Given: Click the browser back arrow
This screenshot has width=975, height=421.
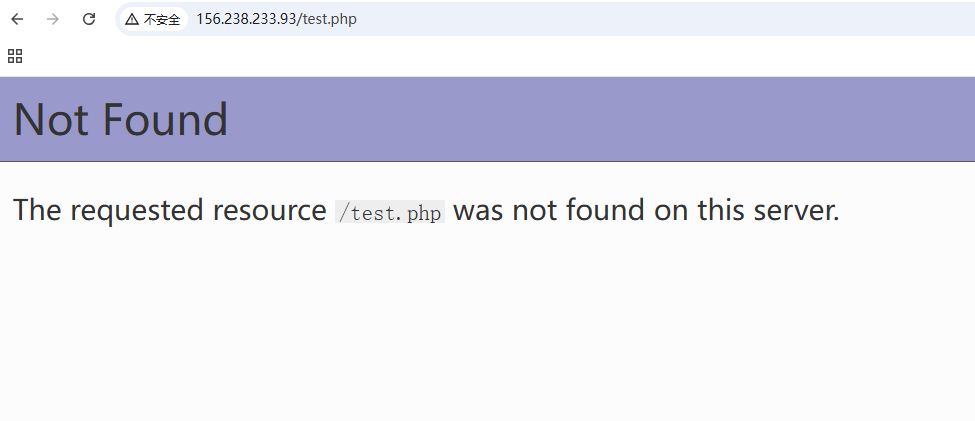Looking at the screenshot, I should [x=17, y=19].
